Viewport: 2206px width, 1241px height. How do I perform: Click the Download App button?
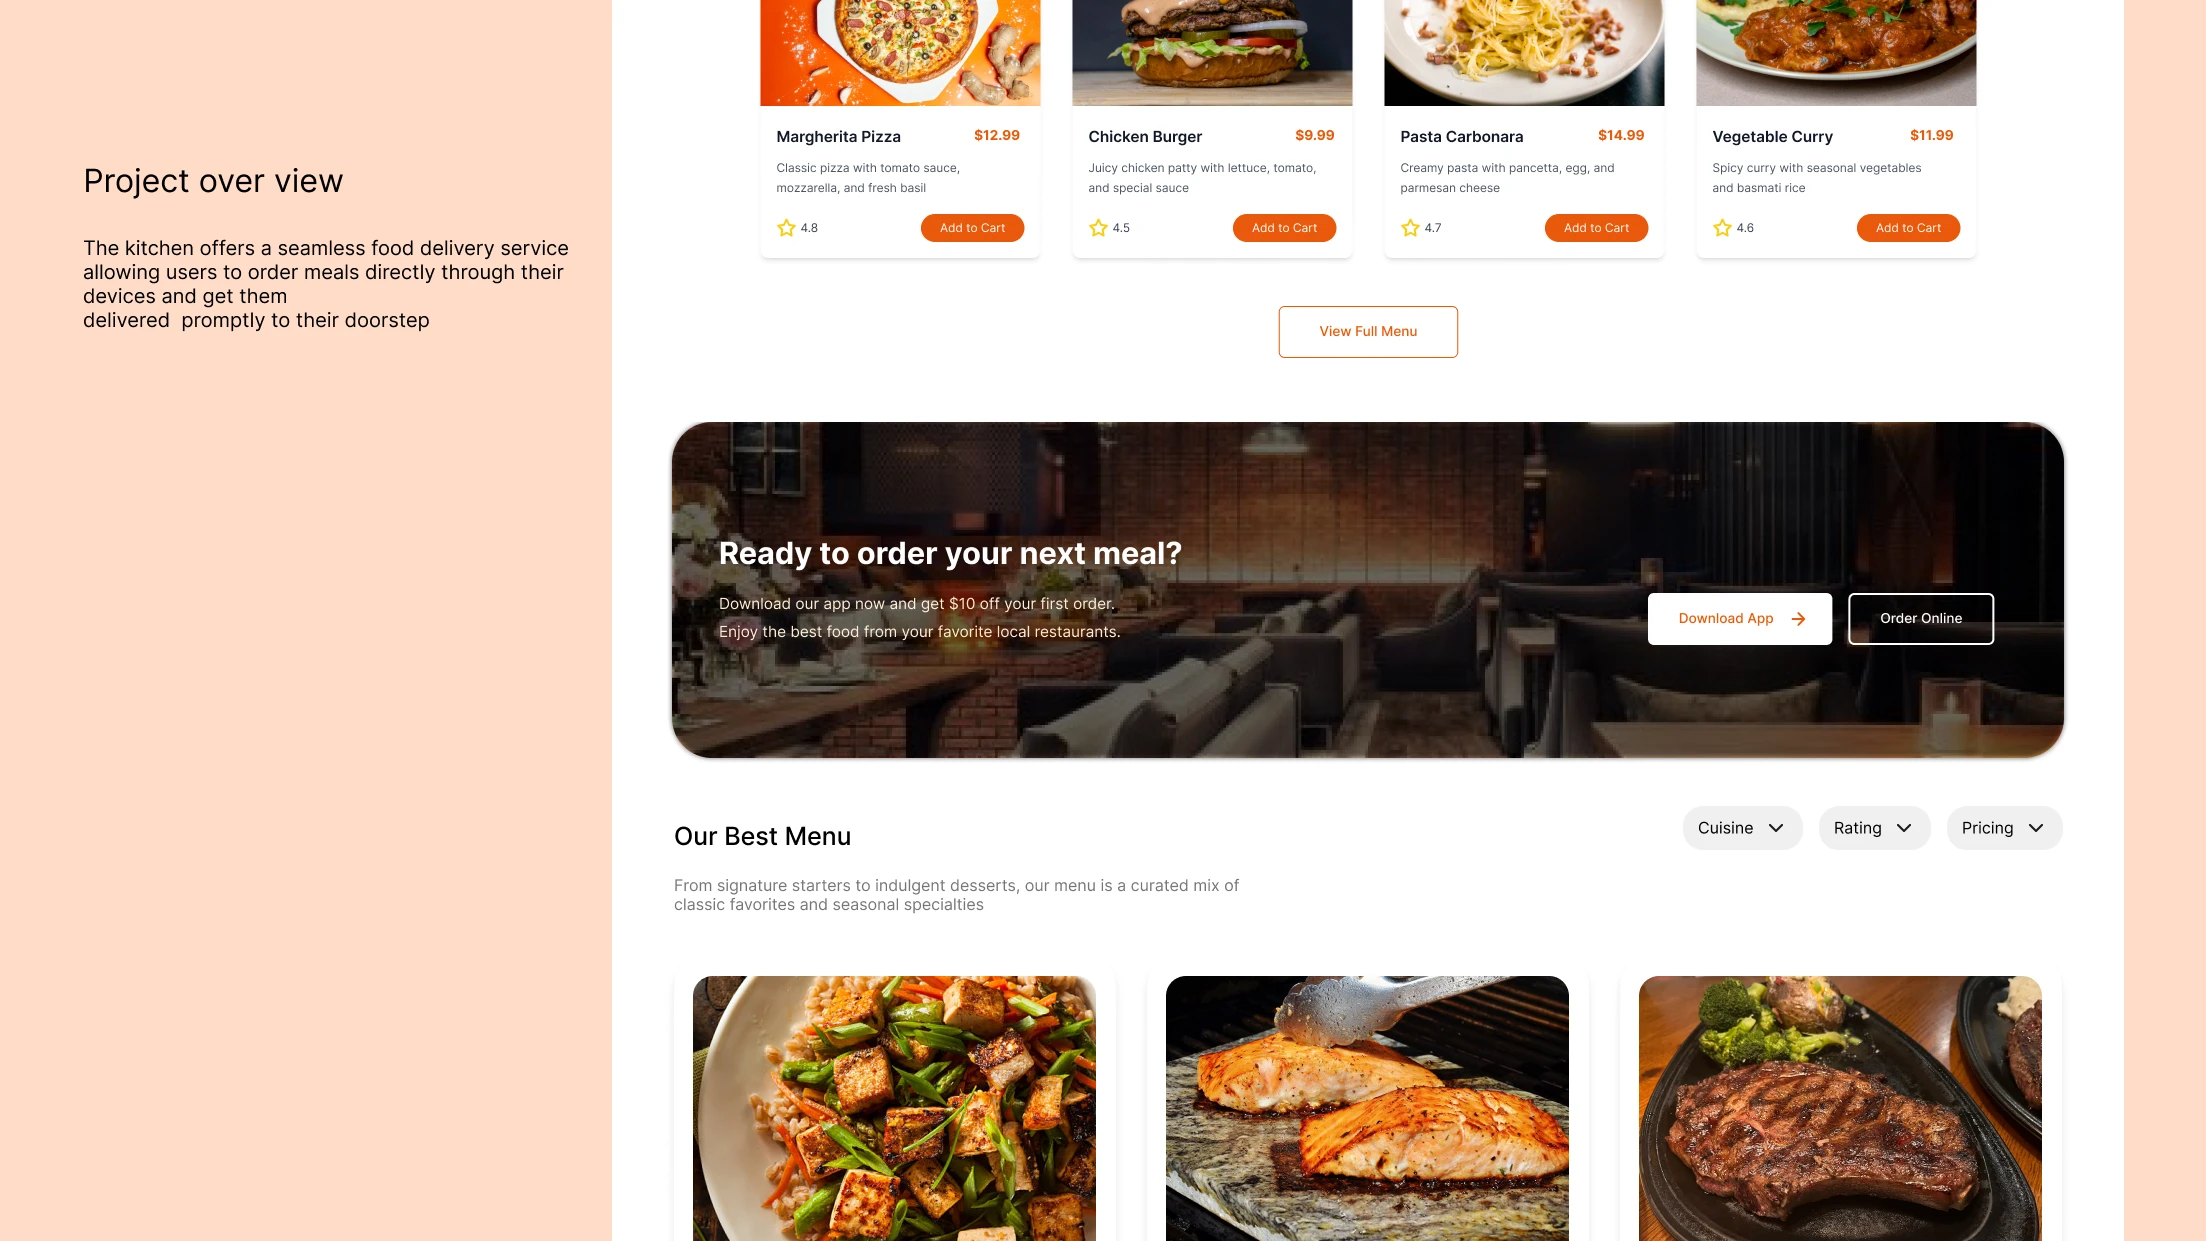point(1740,619)
